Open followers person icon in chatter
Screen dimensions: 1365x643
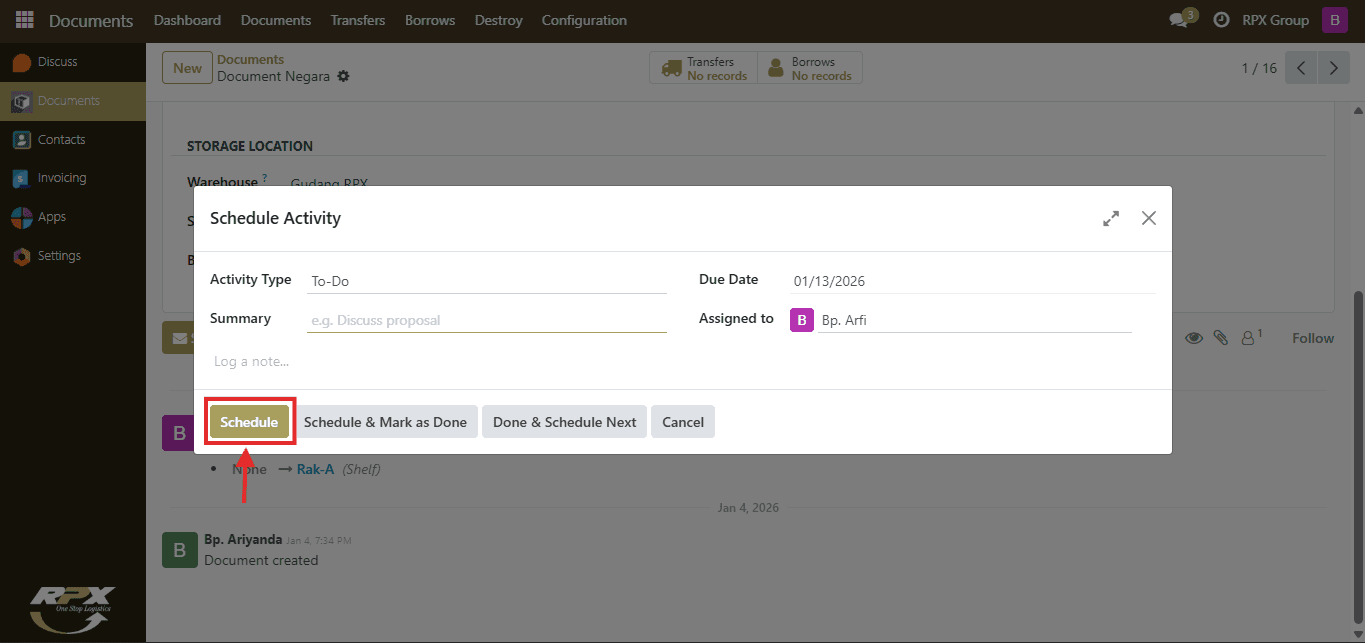pyautogui.click(x=1249, y=338)
